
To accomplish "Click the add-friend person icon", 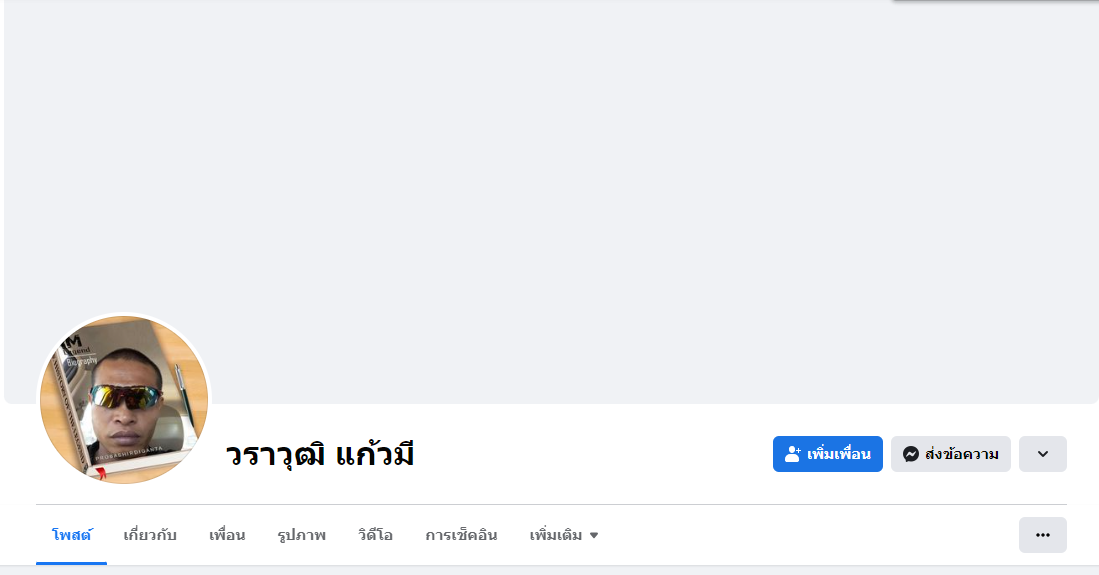I will point(793,454).
